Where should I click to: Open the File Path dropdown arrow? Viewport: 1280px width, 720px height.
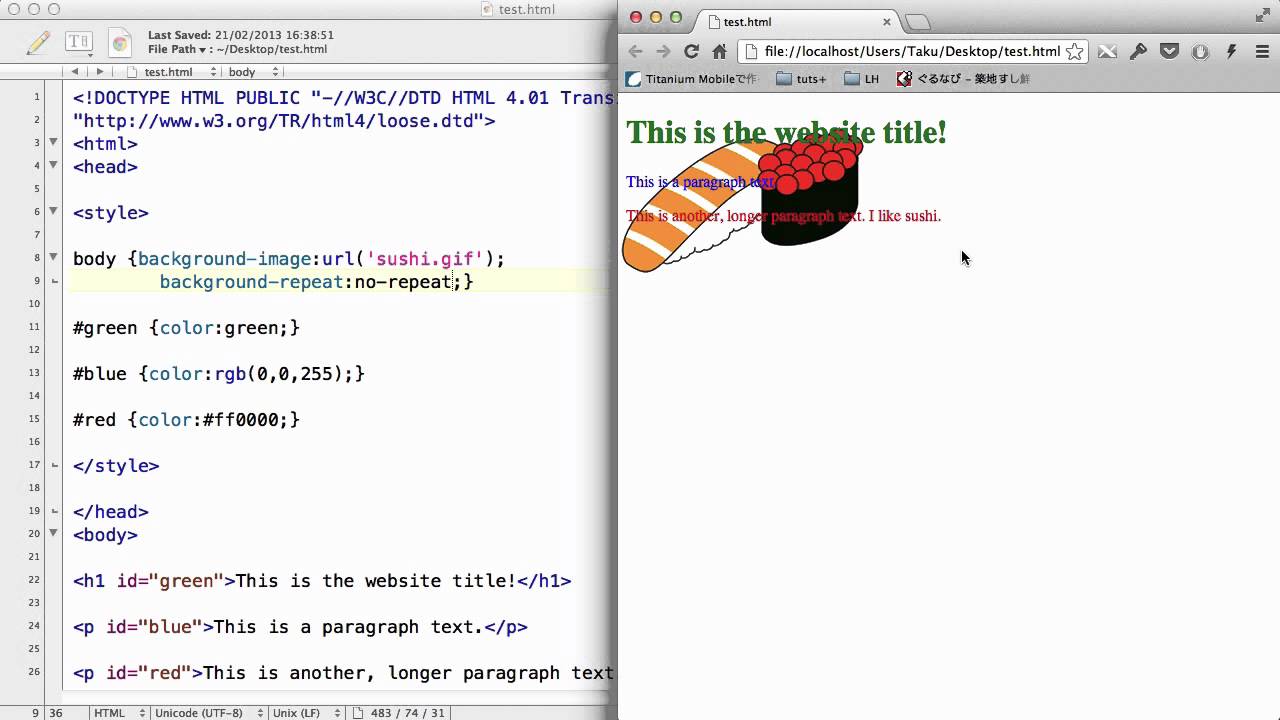click(203, 50)
